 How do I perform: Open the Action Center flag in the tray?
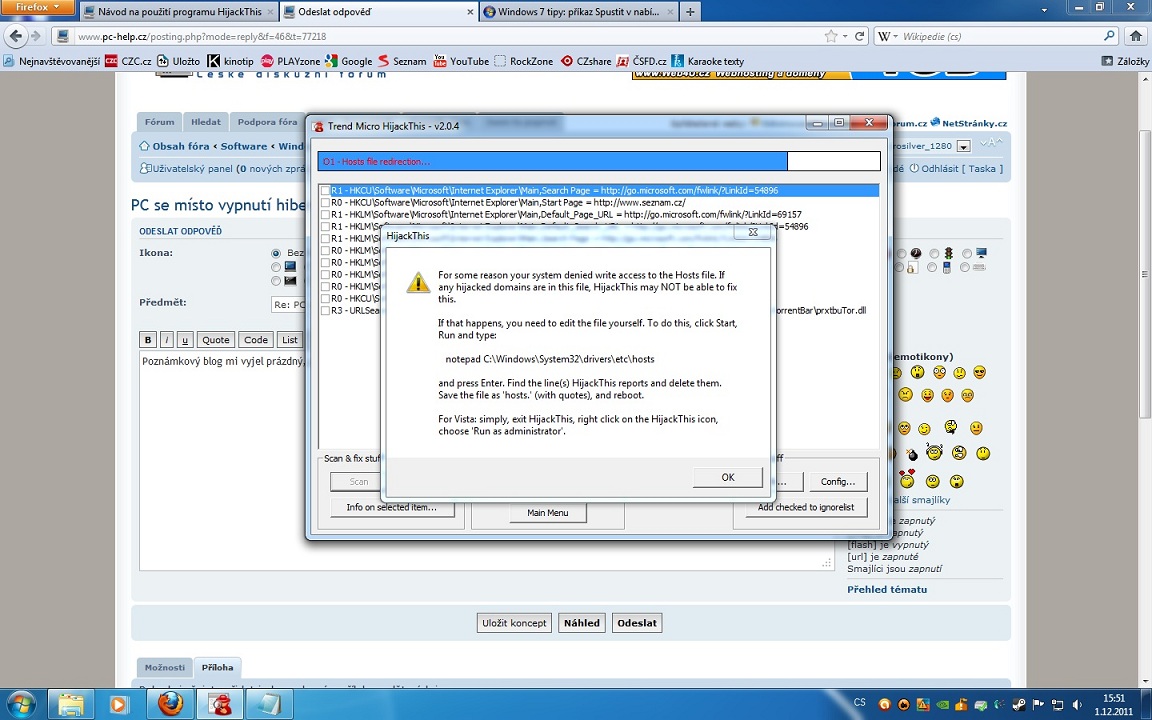pyautogui.click(x=1038, y=705)
